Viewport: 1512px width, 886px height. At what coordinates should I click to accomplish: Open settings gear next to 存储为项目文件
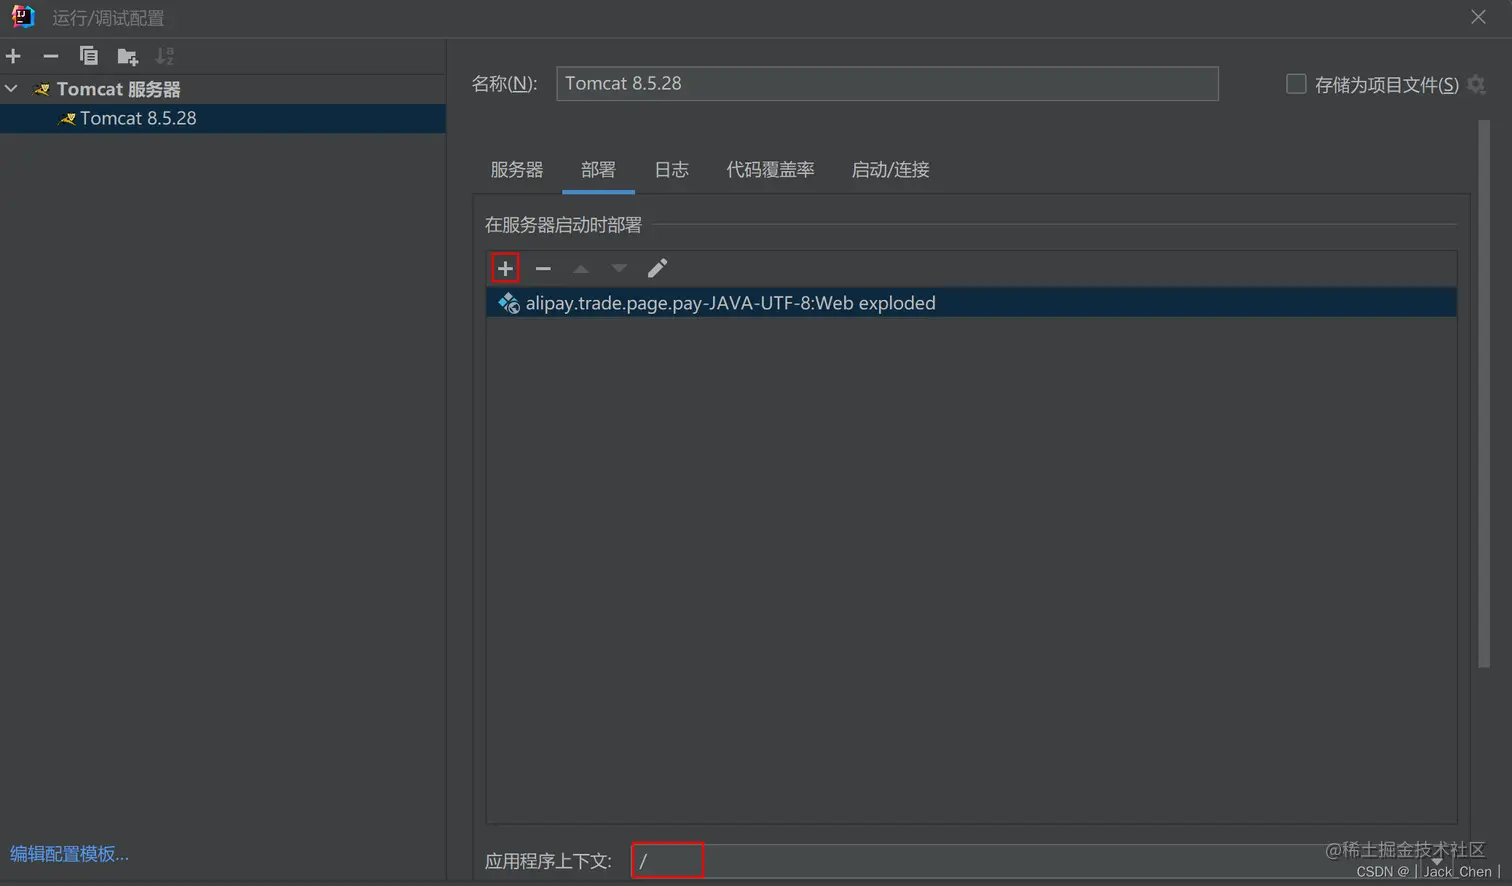pyautogui.click(x=1476, y=85)
